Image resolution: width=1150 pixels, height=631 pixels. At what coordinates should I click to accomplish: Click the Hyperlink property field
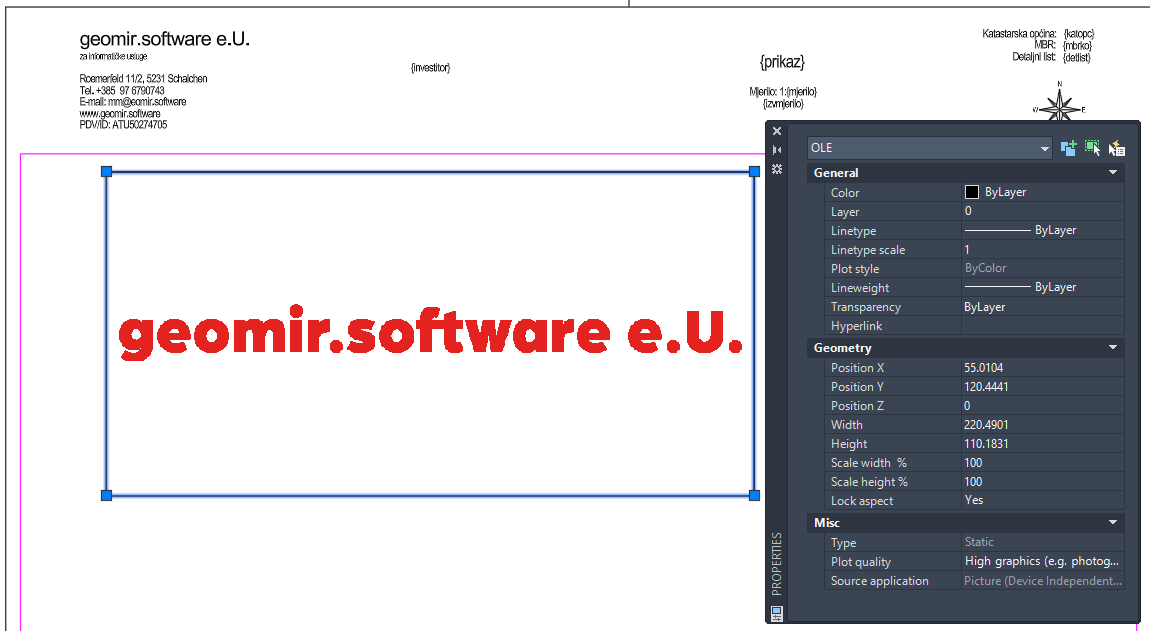(x=1040, y=326)
